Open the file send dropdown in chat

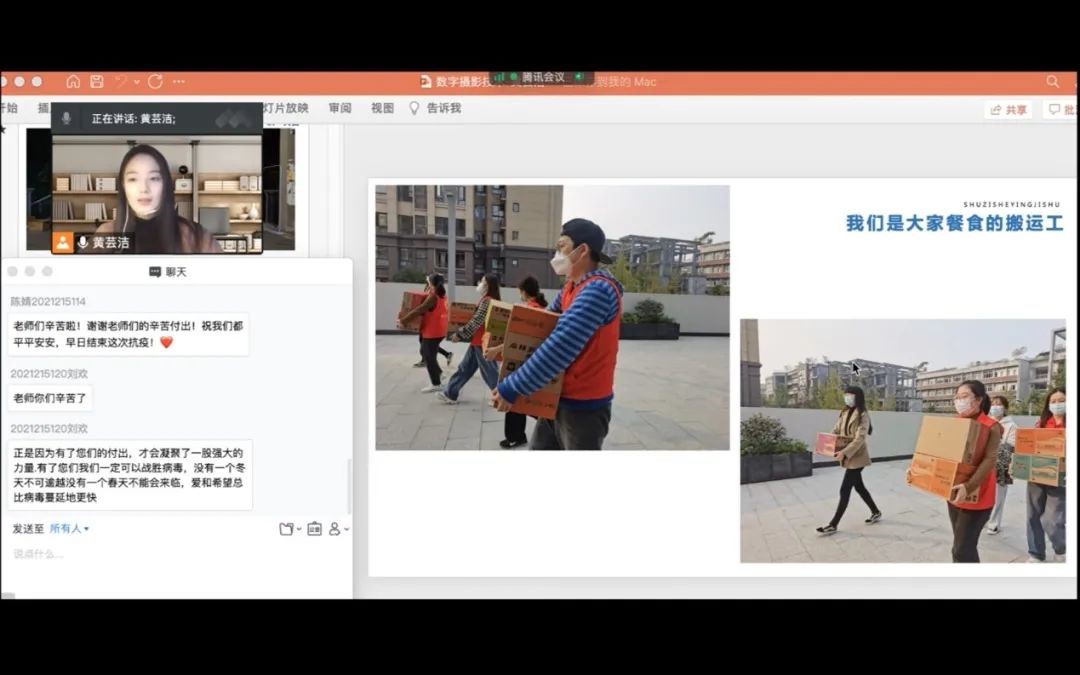pyautogui.click(x=289, y=529)
